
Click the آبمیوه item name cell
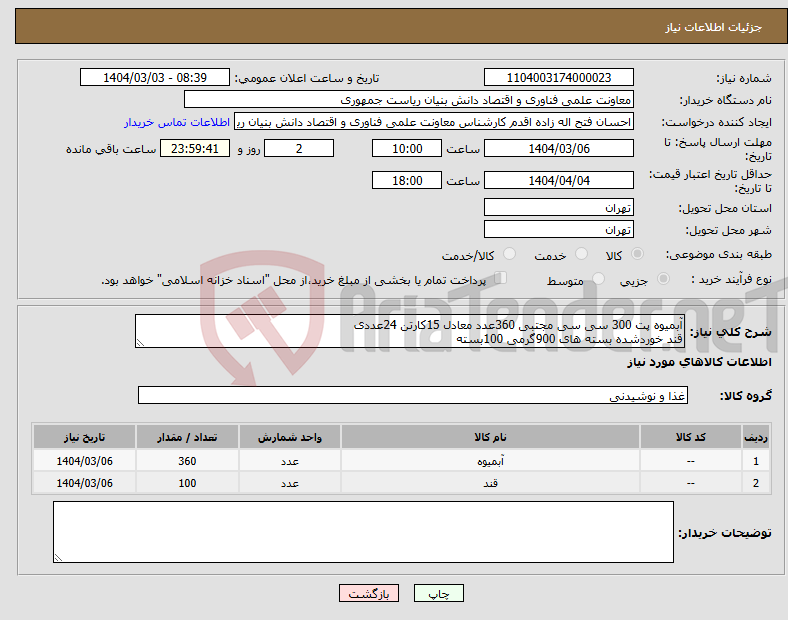click(490, 461)
